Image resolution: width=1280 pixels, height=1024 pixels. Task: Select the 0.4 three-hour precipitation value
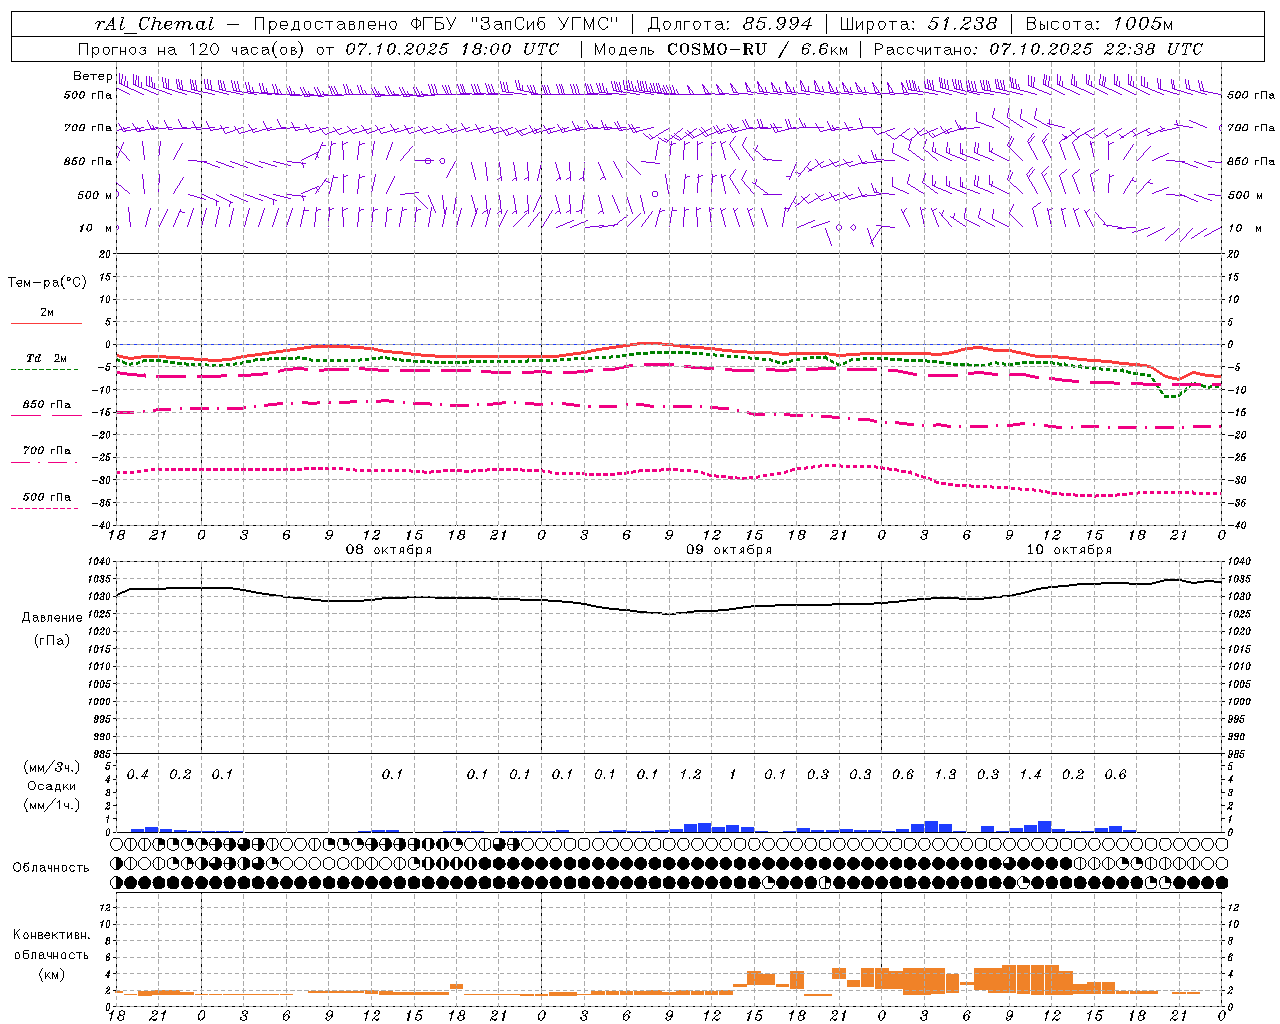pos(138,775)
